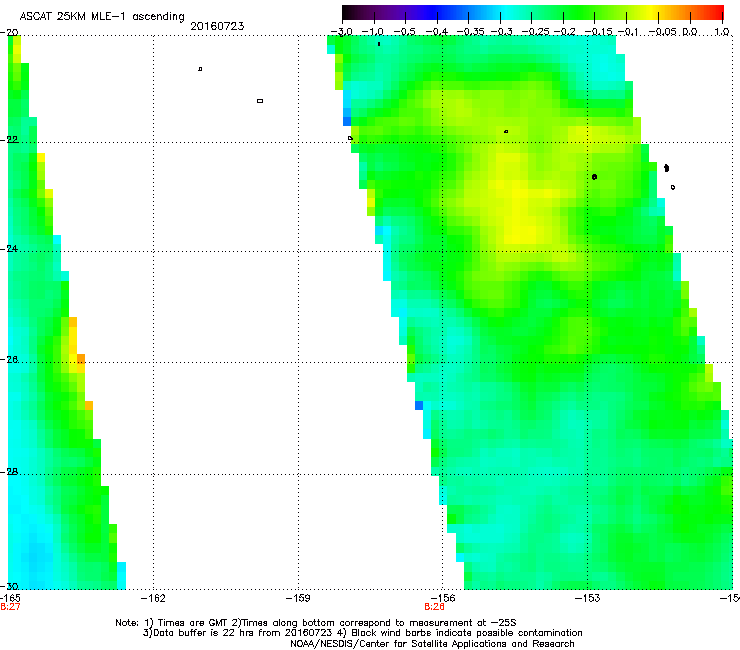Click the rainbow color scale bar

tap(532, 12)
